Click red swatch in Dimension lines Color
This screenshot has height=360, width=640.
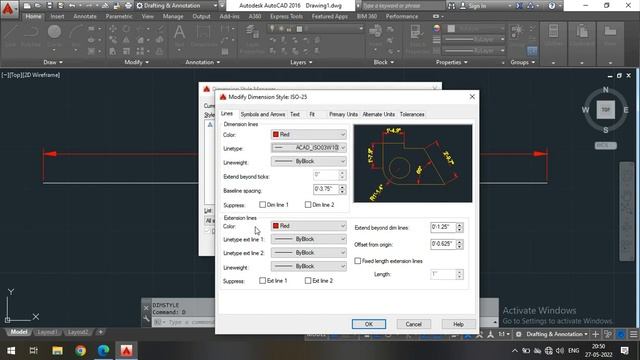(276, 134)
